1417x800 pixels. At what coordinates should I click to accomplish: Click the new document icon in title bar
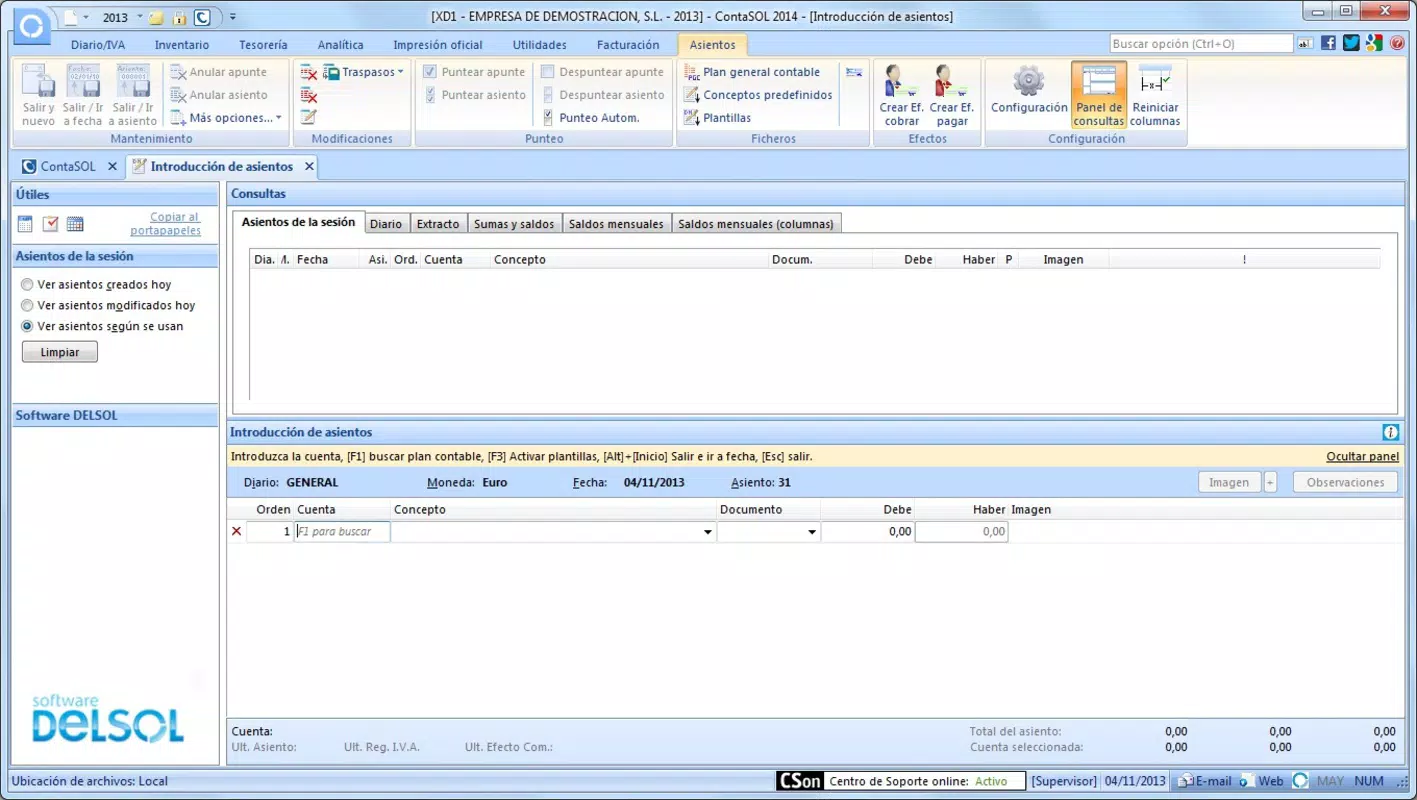(70, 17)
